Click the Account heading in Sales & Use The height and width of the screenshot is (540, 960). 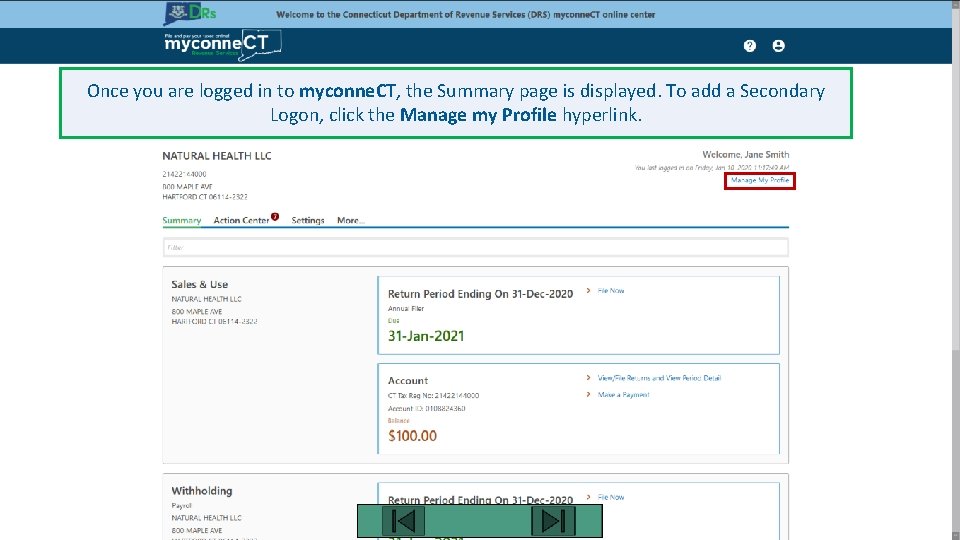pos(408,381)
